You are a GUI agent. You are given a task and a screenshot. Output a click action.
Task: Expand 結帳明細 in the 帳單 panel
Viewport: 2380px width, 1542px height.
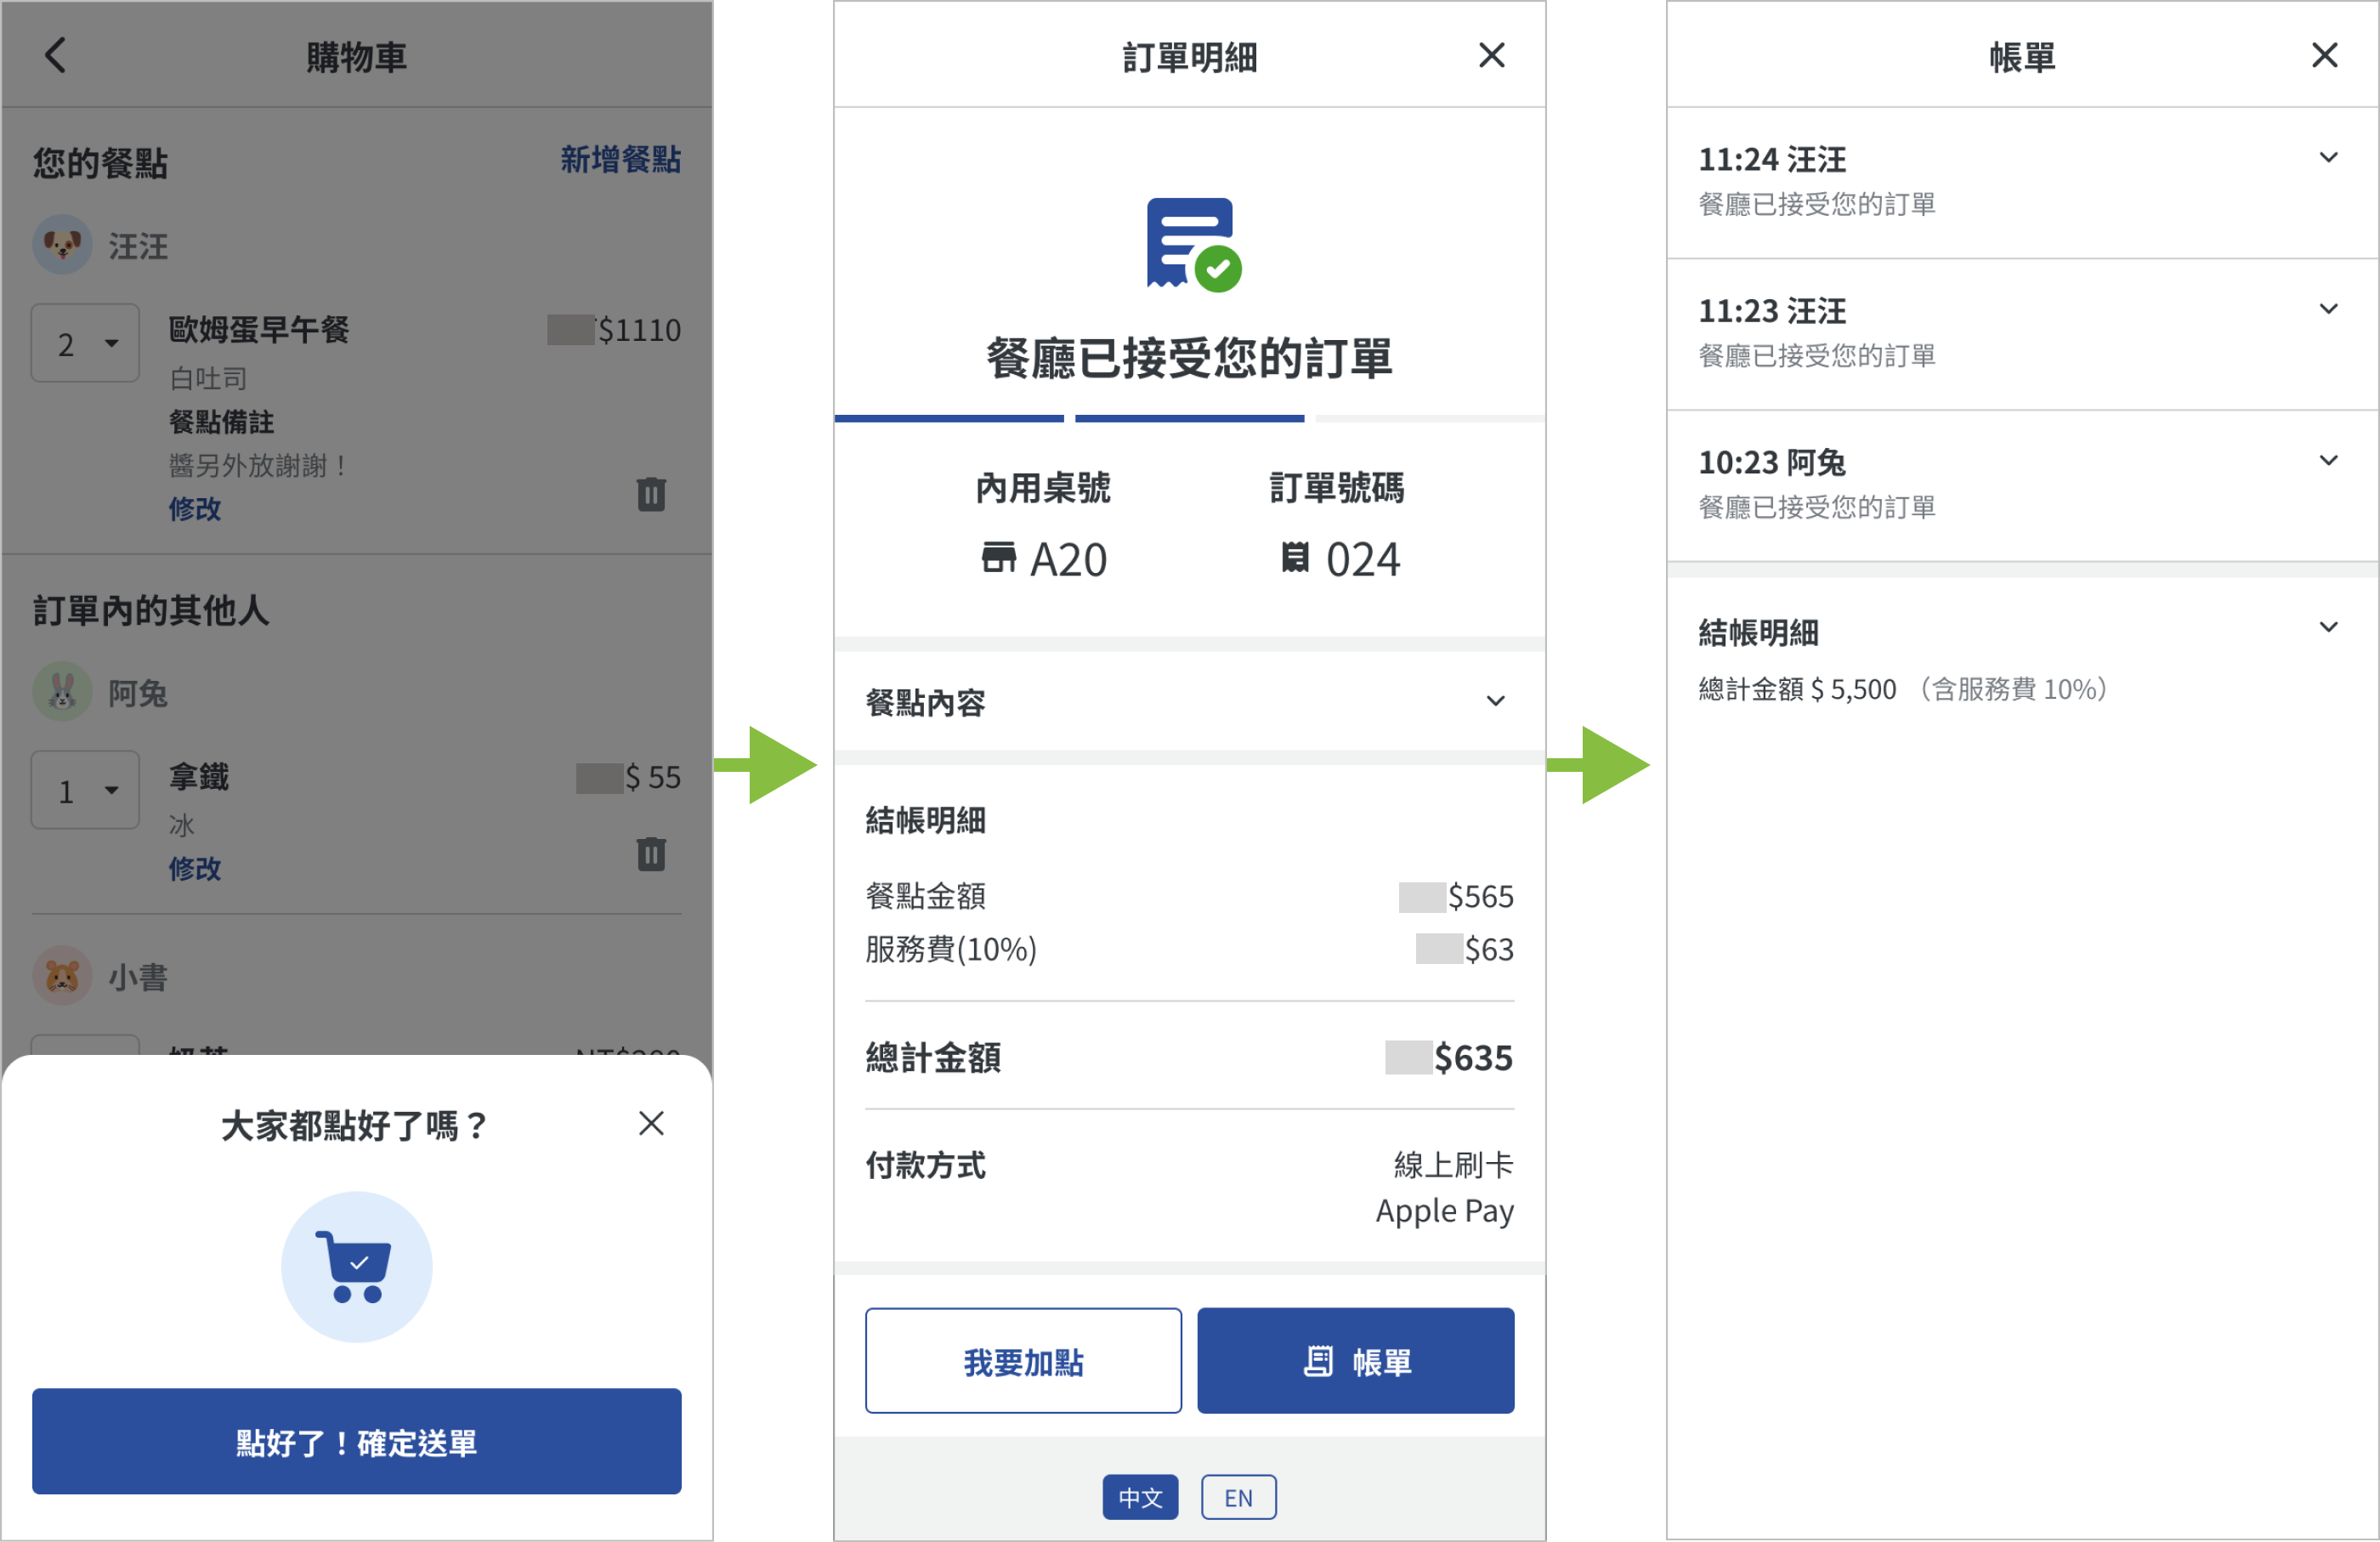tap(2328, 628)
